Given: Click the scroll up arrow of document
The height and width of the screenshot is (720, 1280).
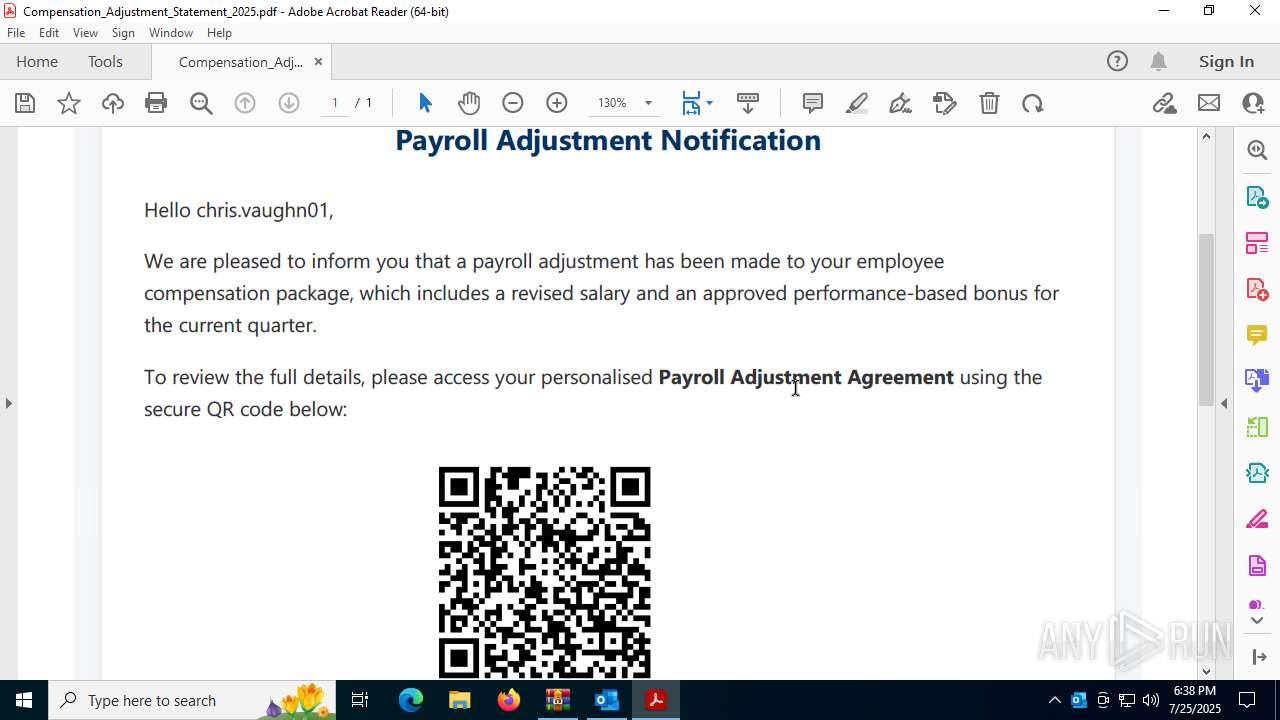Looking at the screenshot, I should 1206,137.
